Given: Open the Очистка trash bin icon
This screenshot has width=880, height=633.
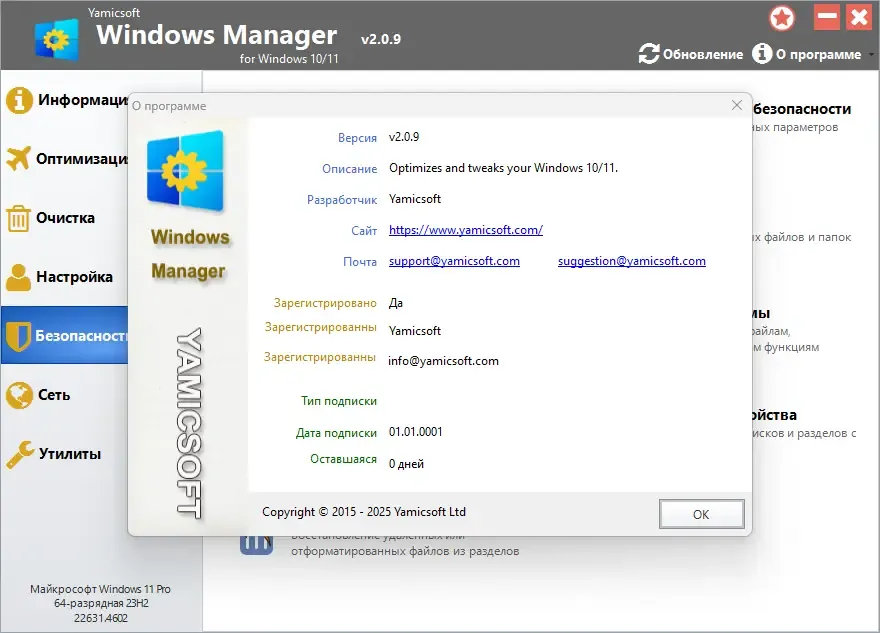Looking at the screenshot, I should point(18,218).
